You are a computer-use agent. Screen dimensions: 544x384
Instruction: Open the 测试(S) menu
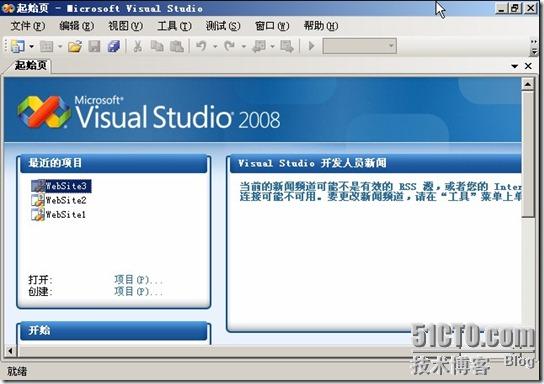223,26
